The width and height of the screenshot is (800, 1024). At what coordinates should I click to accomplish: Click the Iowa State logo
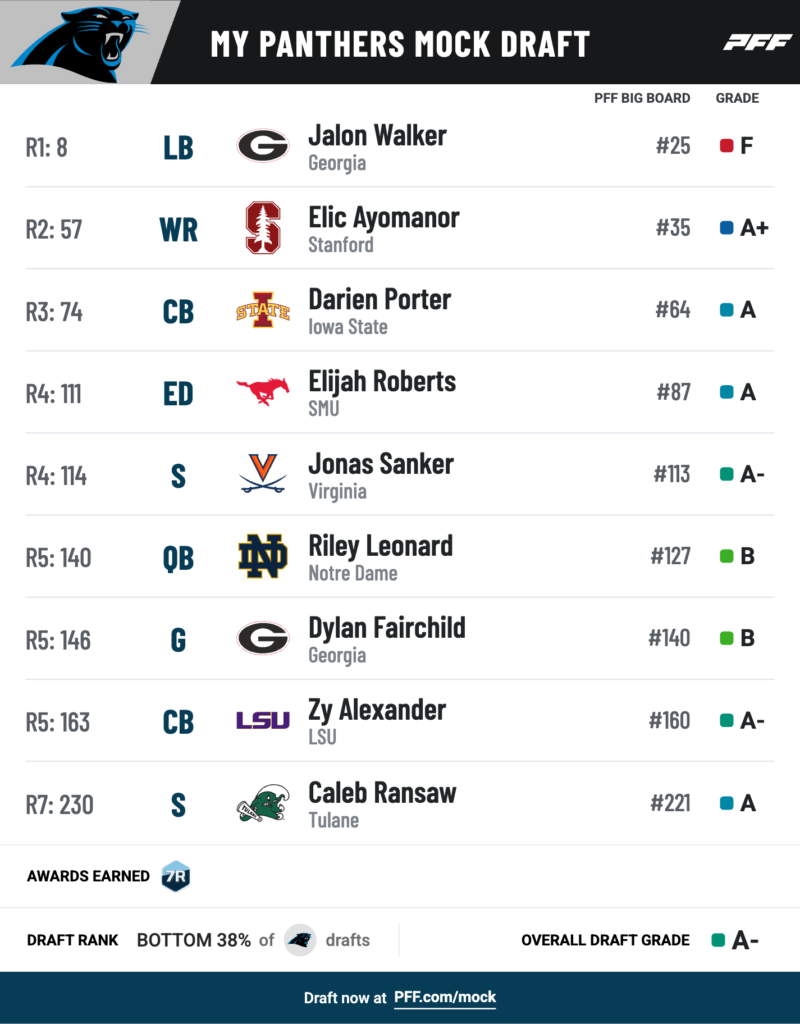tap(263, 310)
